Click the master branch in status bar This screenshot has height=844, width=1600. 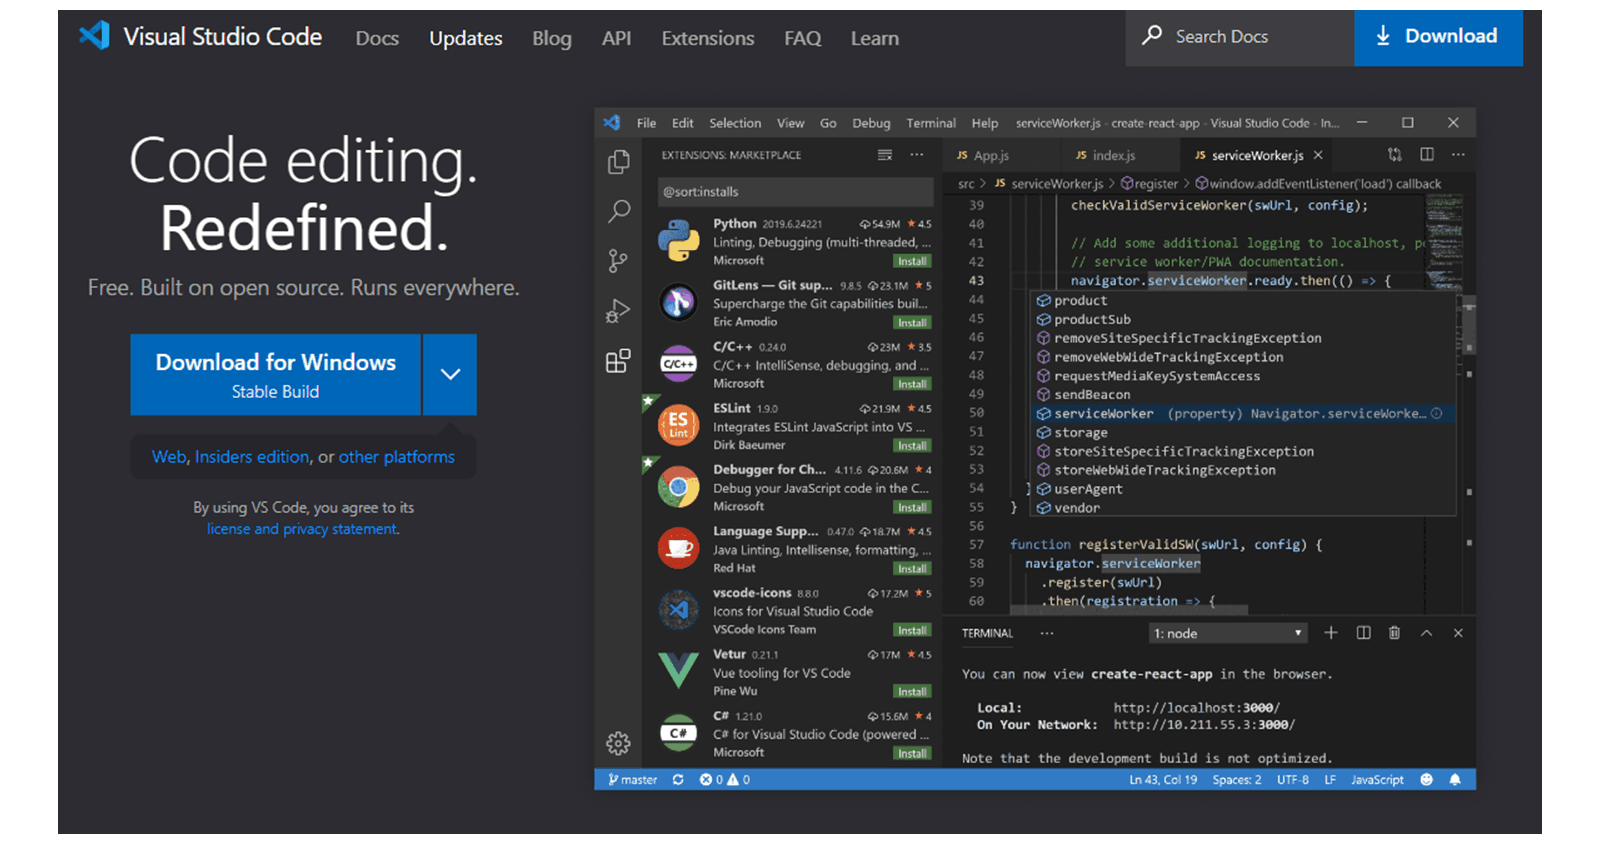pos(632,780)
